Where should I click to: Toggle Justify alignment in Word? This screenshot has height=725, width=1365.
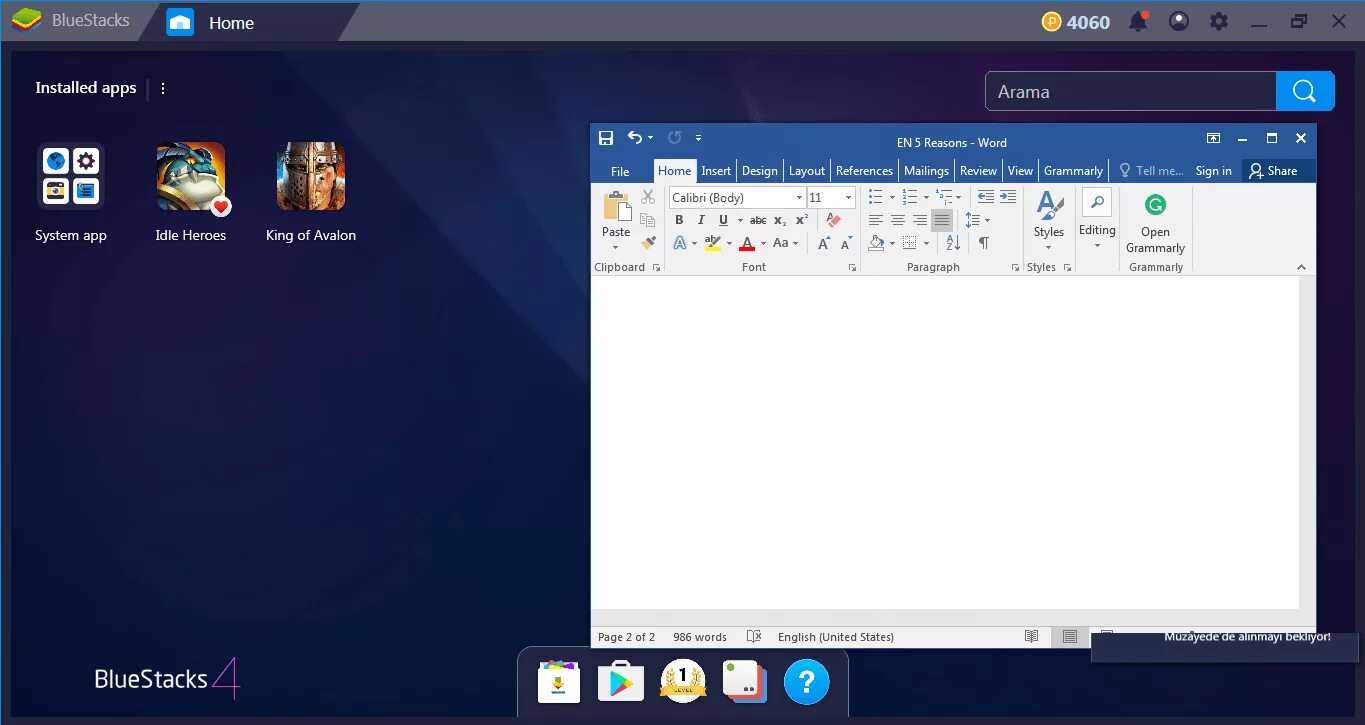(x=942, y=220)
